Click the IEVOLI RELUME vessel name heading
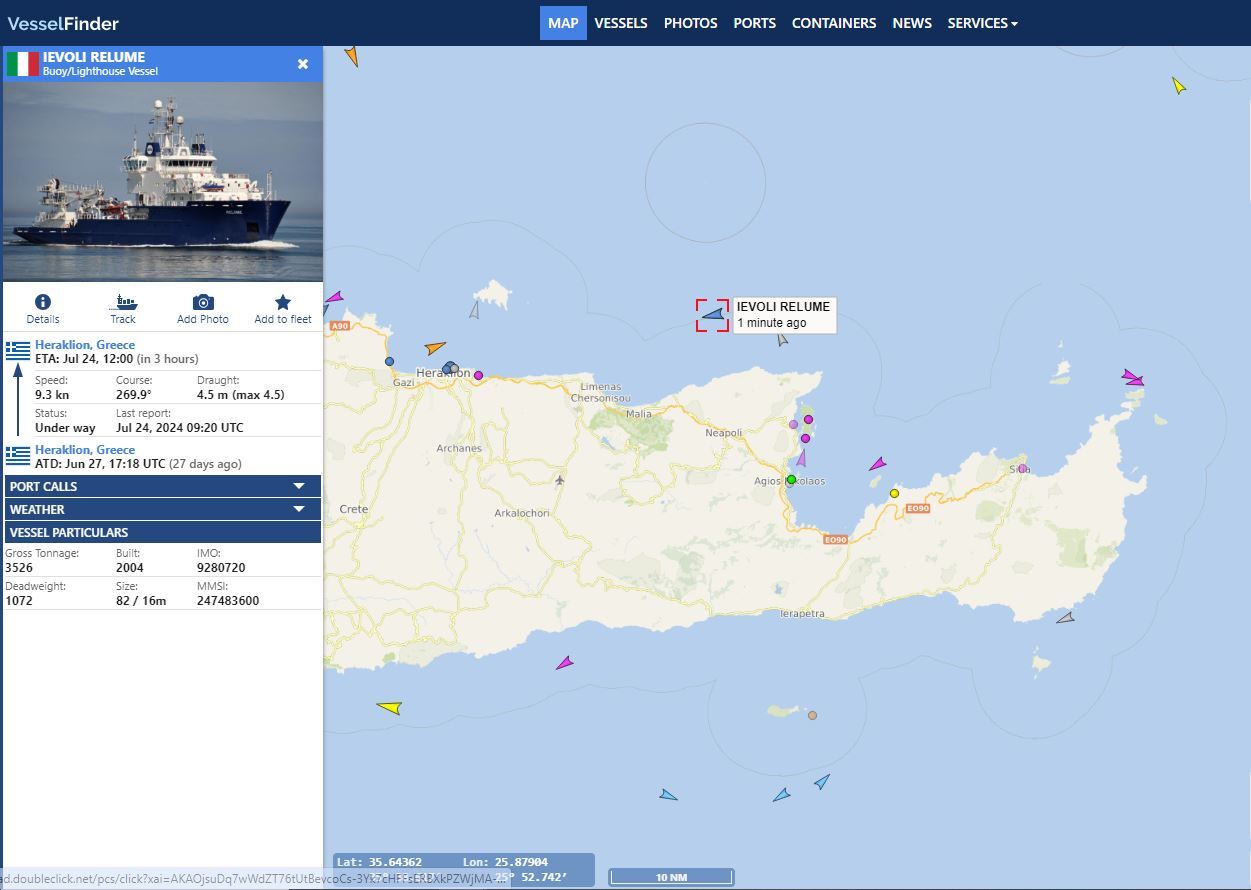This screenshot has width=1251, height=890. click(94, 57)
